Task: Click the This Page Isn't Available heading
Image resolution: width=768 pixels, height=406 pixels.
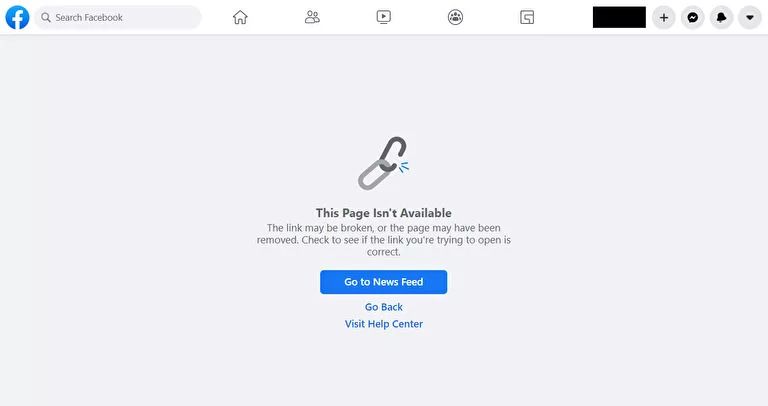Action: (384, 213)
